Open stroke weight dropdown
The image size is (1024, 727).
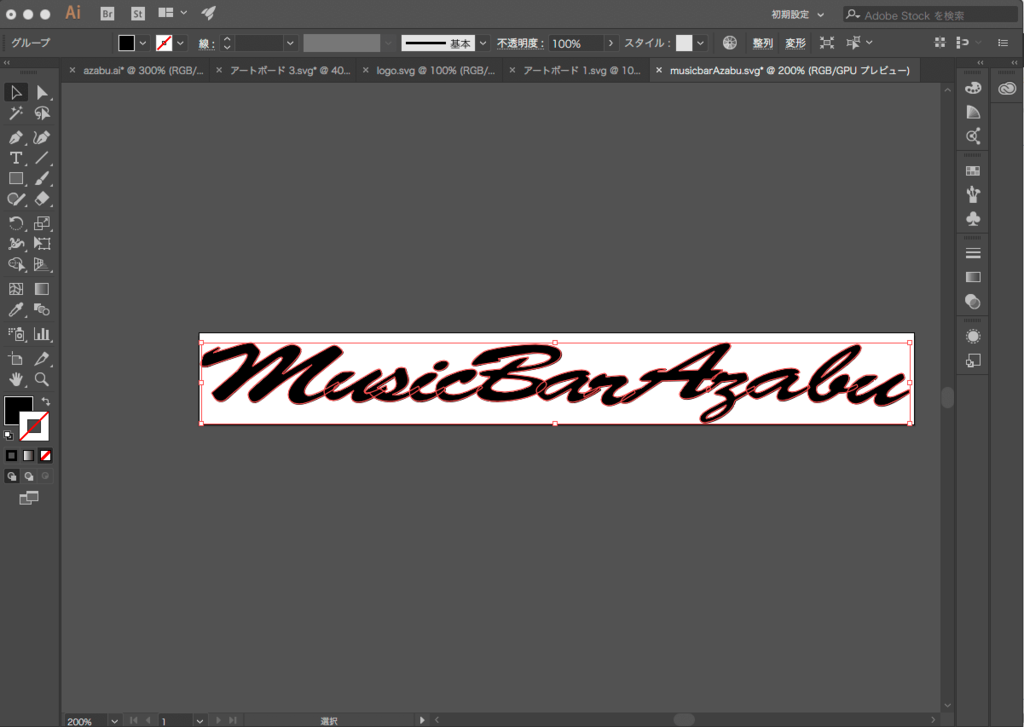tap(291, 43)
